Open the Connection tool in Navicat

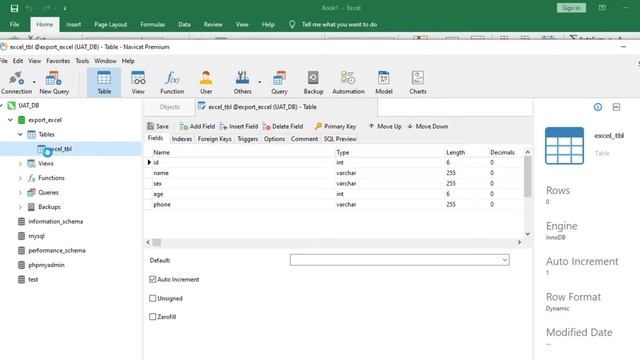tap(16, 82)
